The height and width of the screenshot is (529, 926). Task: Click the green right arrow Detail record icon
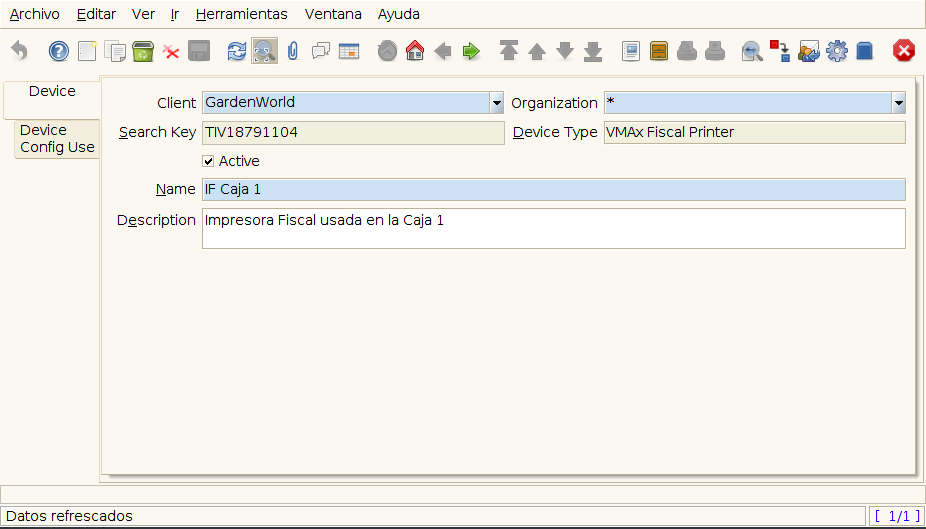(x=471, y=51)
